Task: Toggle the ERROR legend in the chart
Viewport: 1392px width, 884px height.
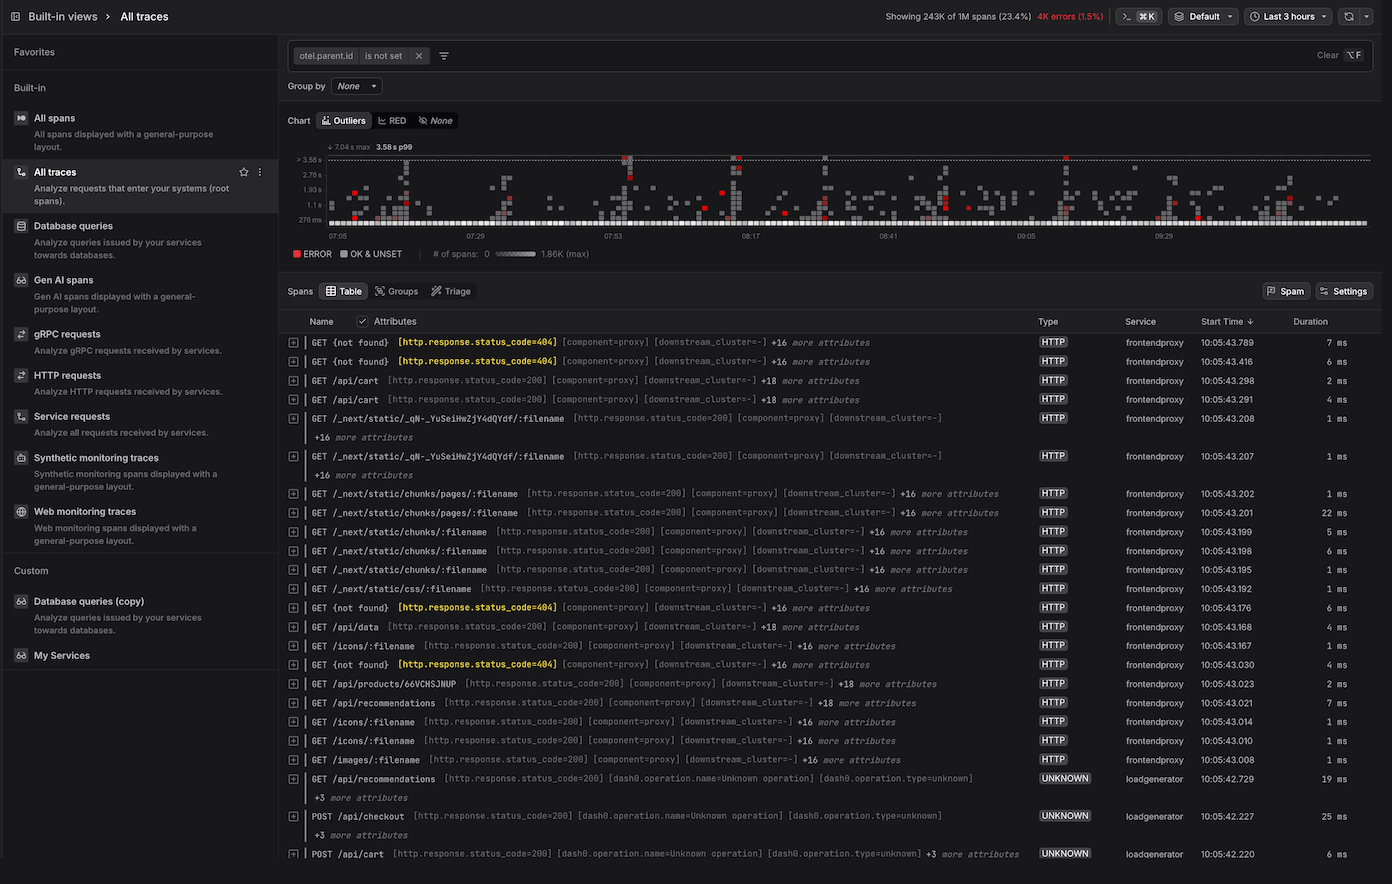Action: pyautogui.click(x=312, y=254)
